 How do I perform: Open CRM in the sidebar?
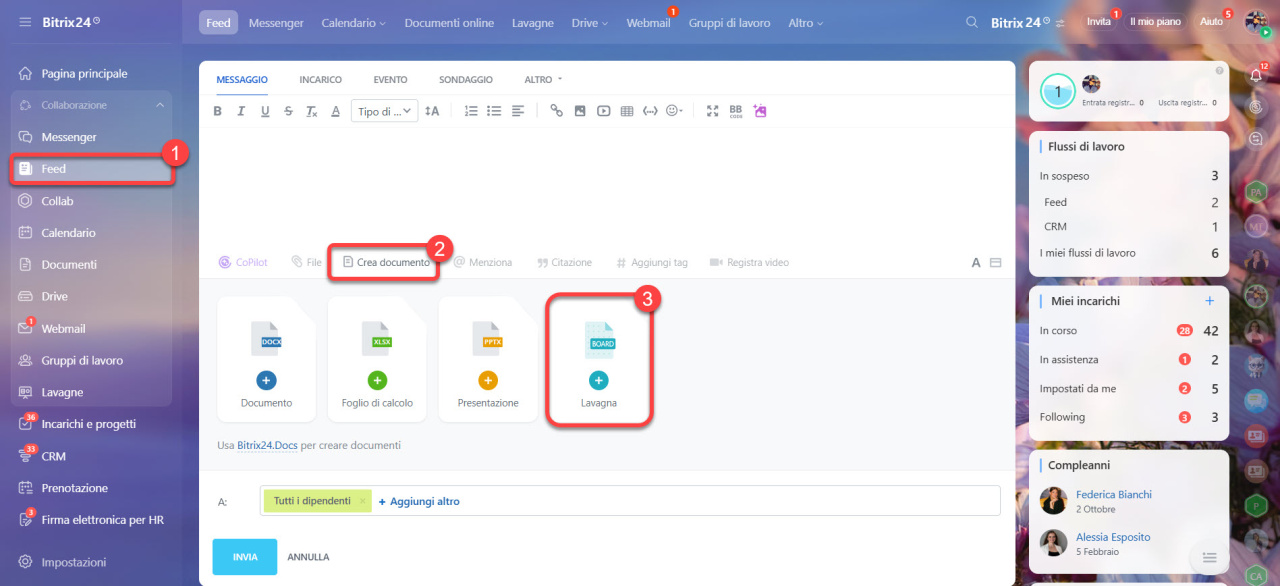coord(53,456)
